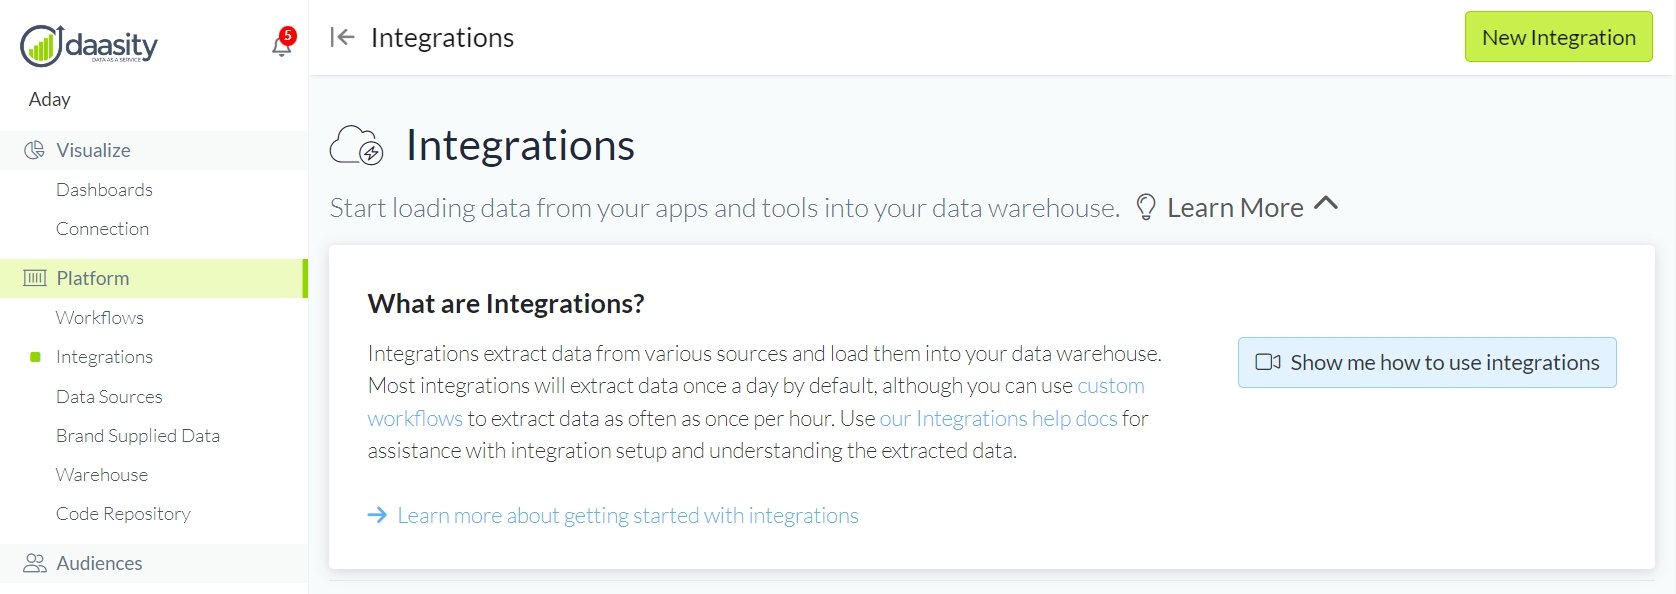
Task: Go to Data Sources page
Action: (109, 397)
